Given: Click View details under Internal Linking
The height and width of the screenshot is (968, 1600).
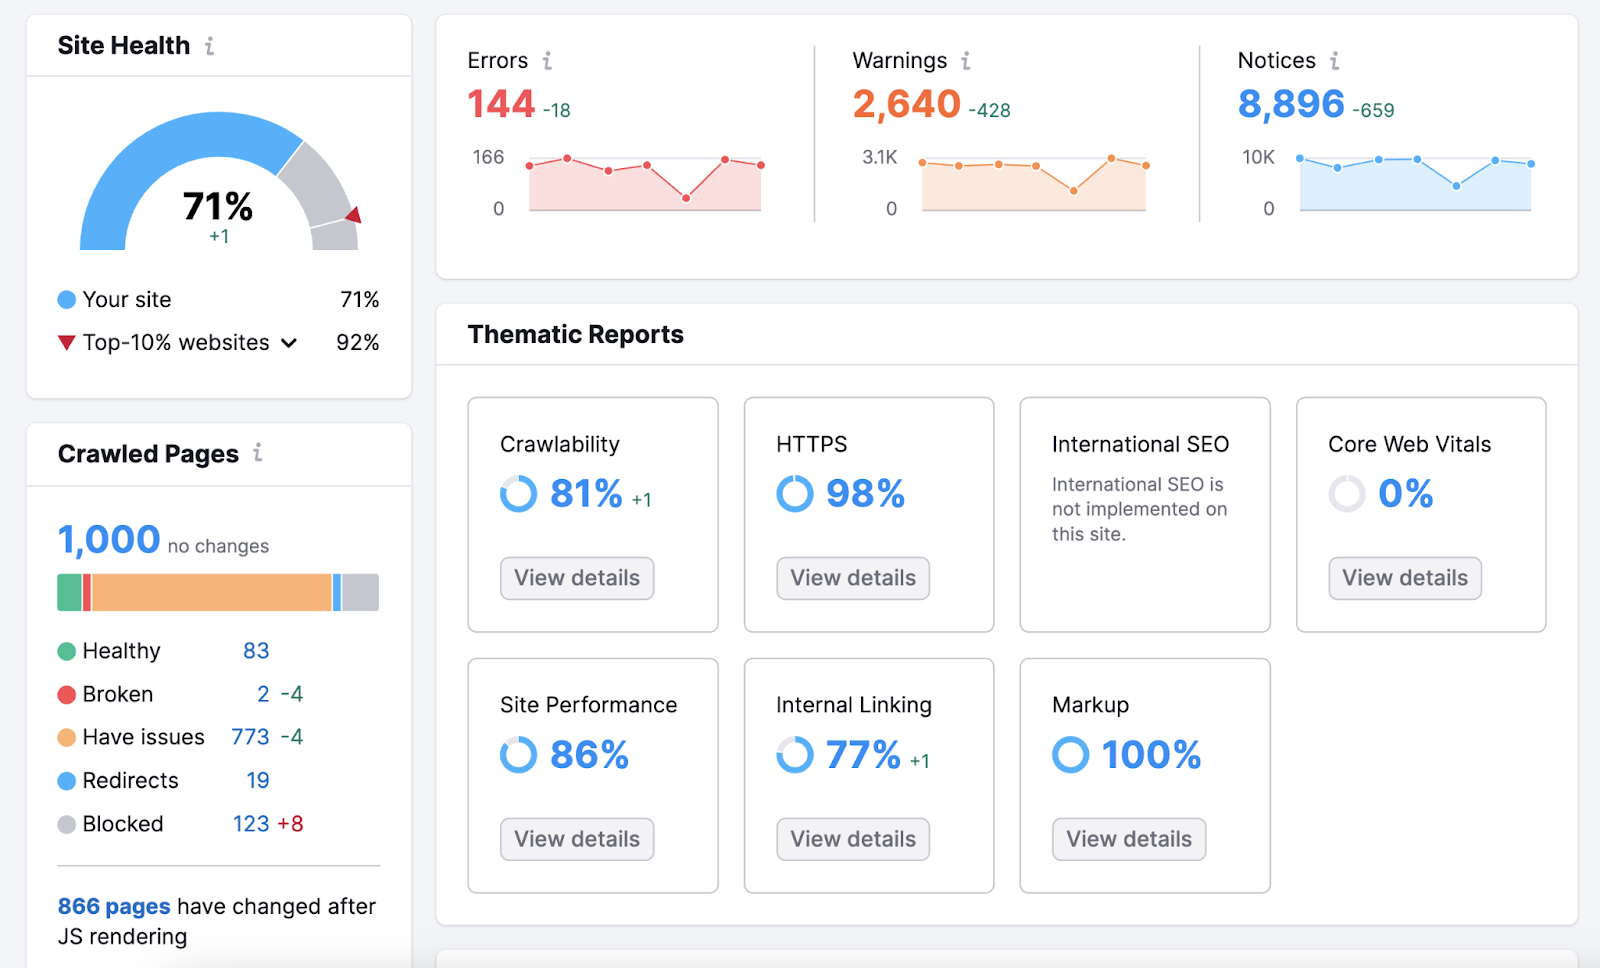Looking at the screenshot, I should pyautogui.click(x=852, y=839).
